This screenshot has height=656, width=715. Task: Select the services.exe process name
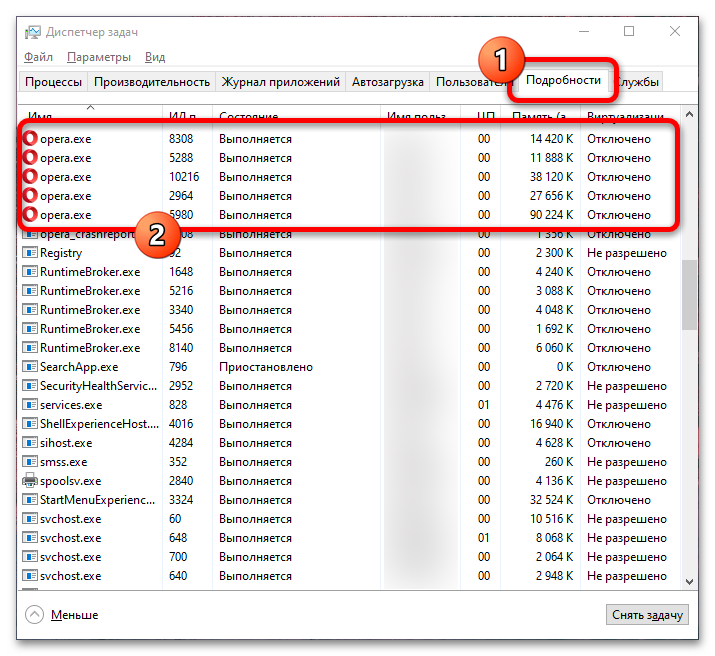[71, 405]
